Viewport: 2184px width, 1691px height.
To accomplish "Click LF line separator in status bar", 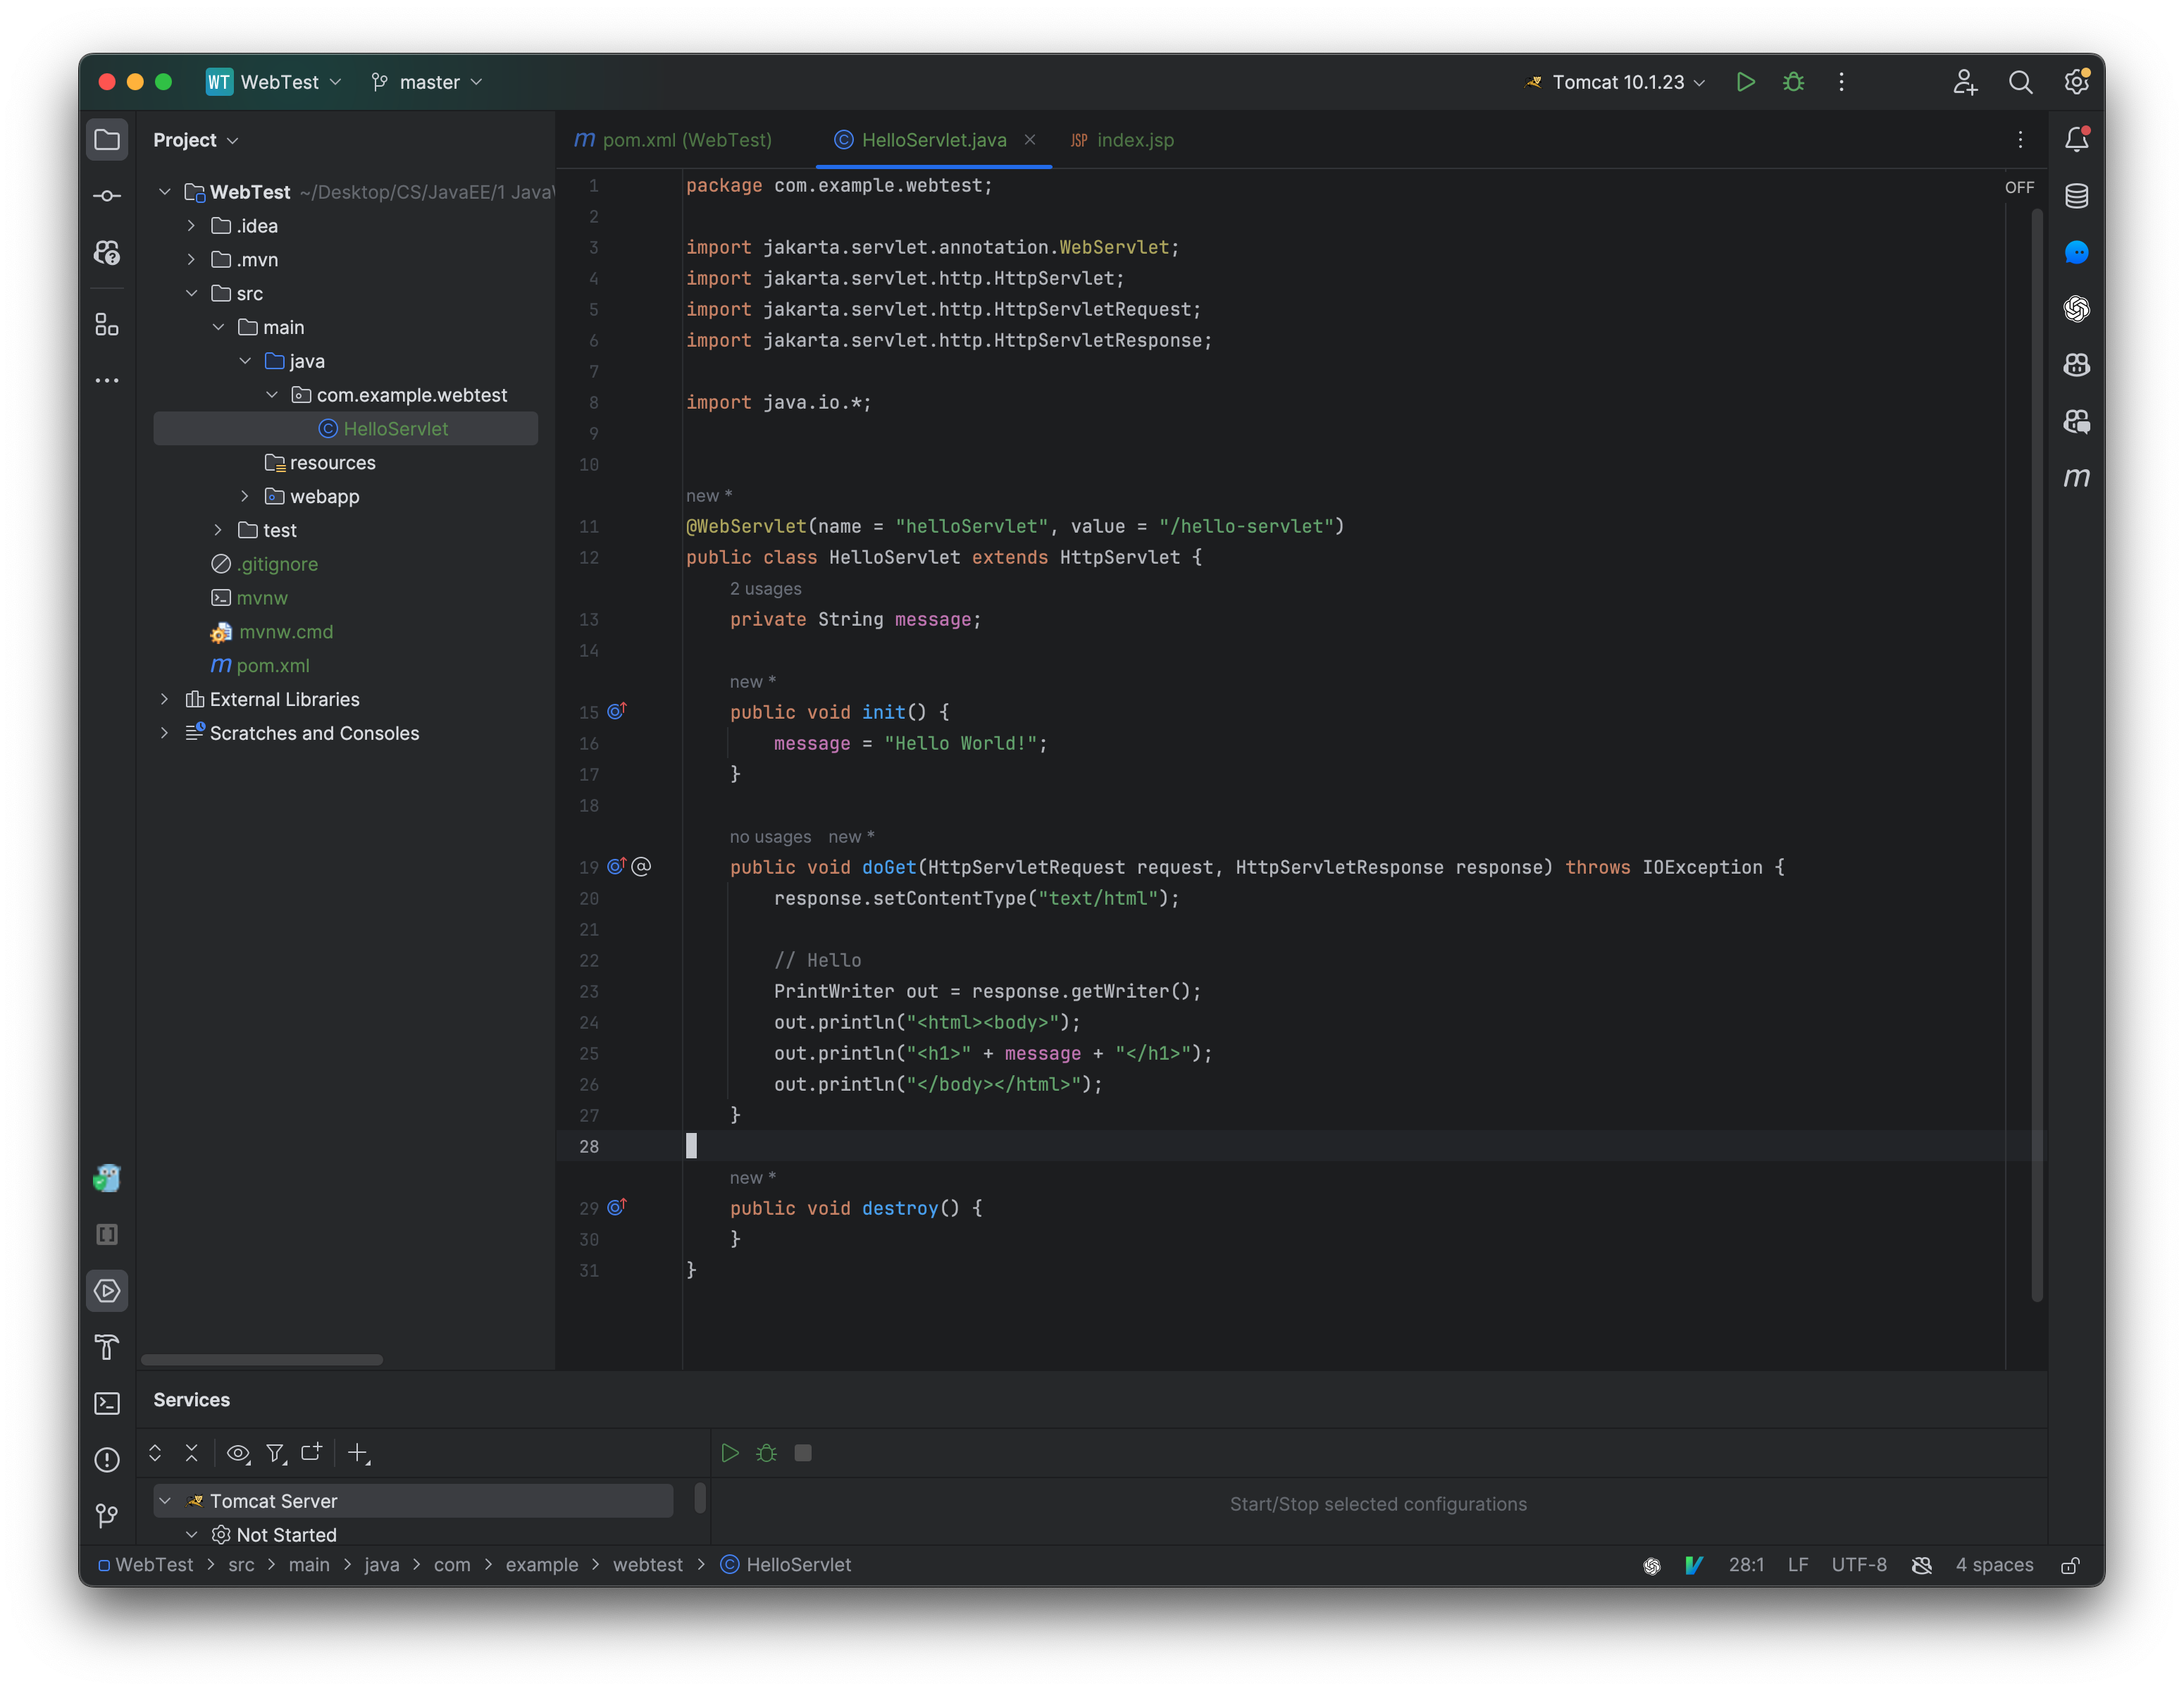I will tap(1798, 1565).
